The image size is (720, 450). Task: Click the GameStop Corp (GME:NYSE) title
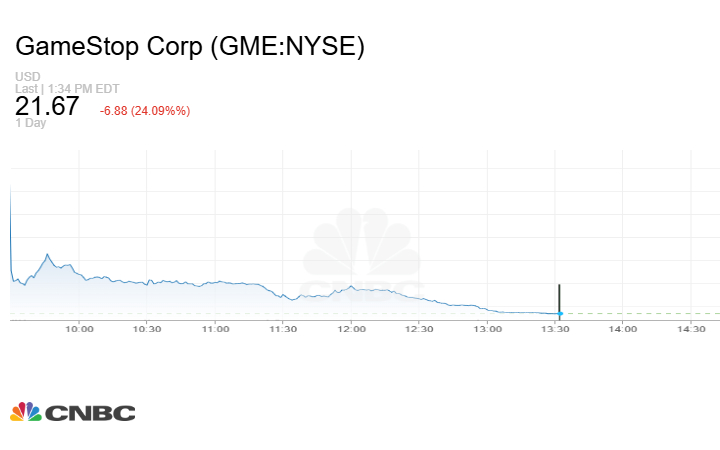[x=190, y=48]
